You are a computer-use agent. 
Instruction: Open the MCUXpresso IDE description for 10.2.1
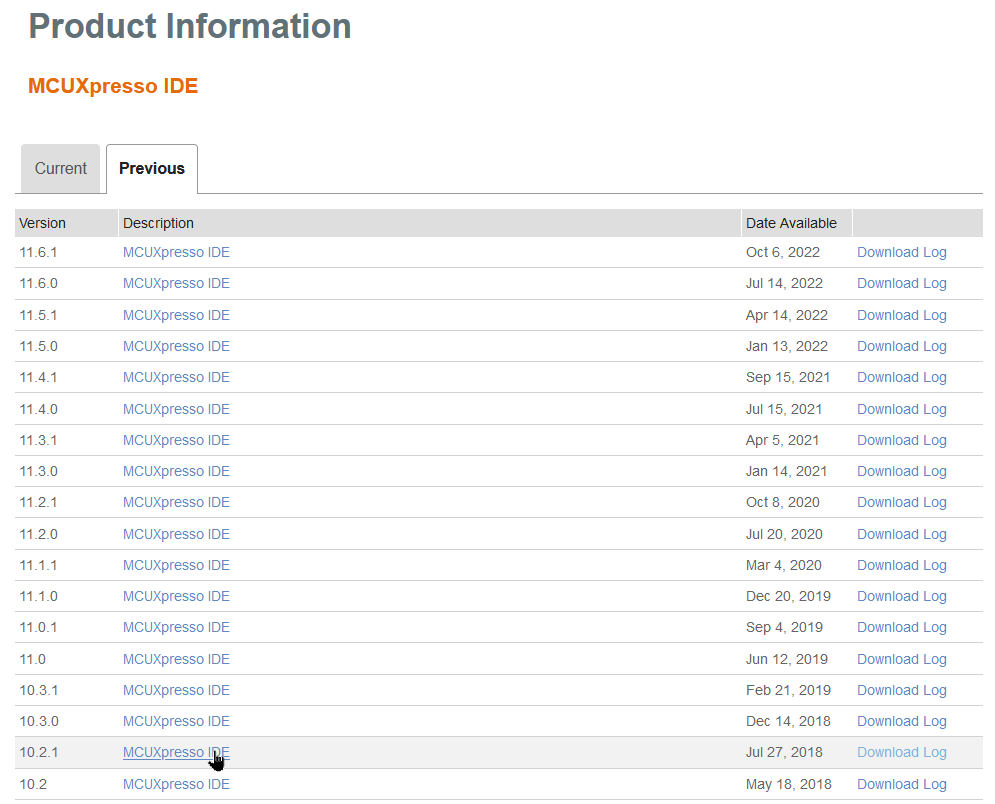point(176,752)
